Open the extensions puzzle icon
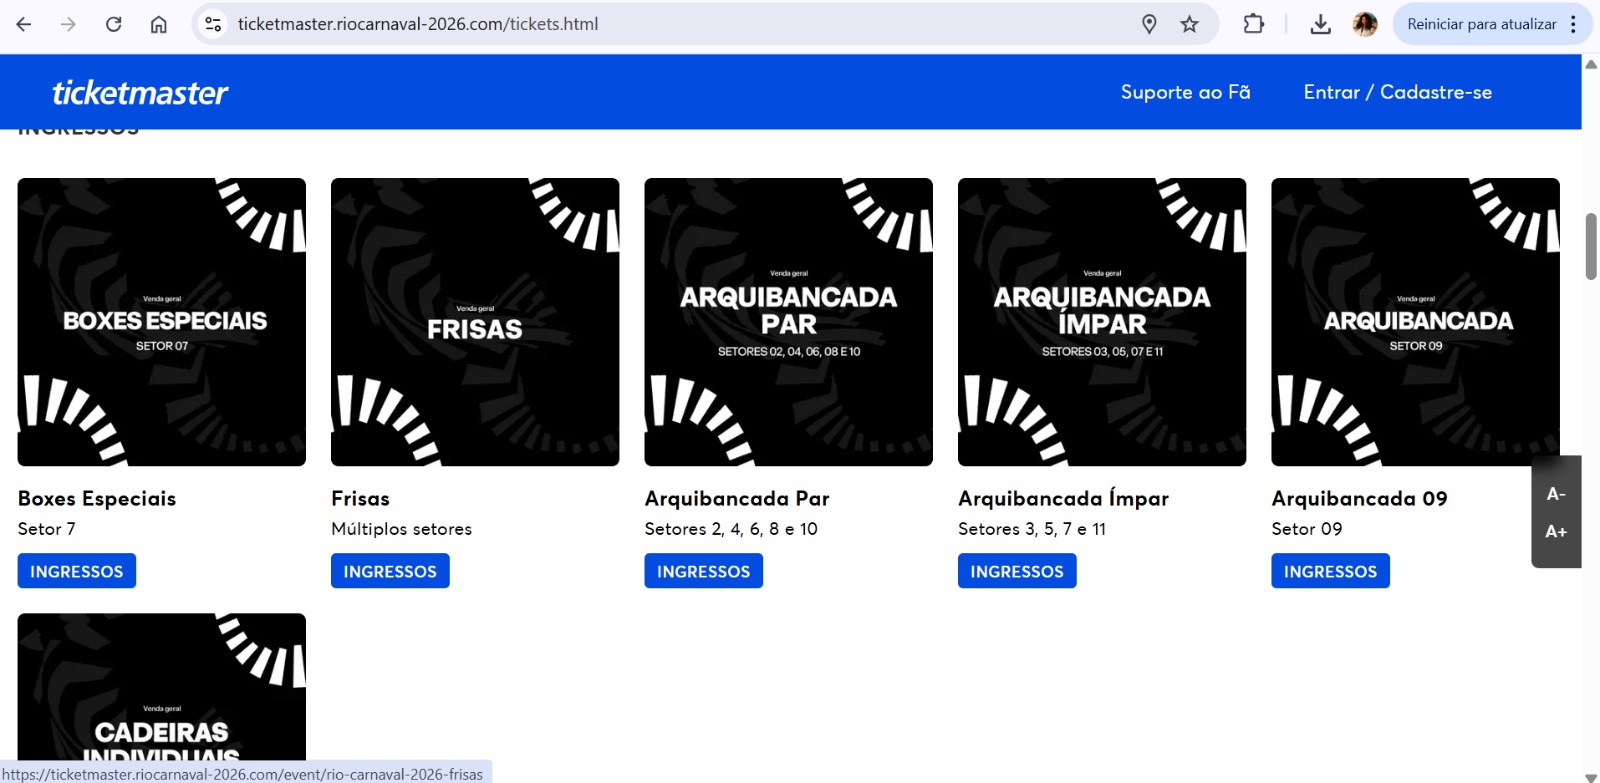Viewport: 1600px width, 783px height. pyautogui.click(x=1253, y=24)
